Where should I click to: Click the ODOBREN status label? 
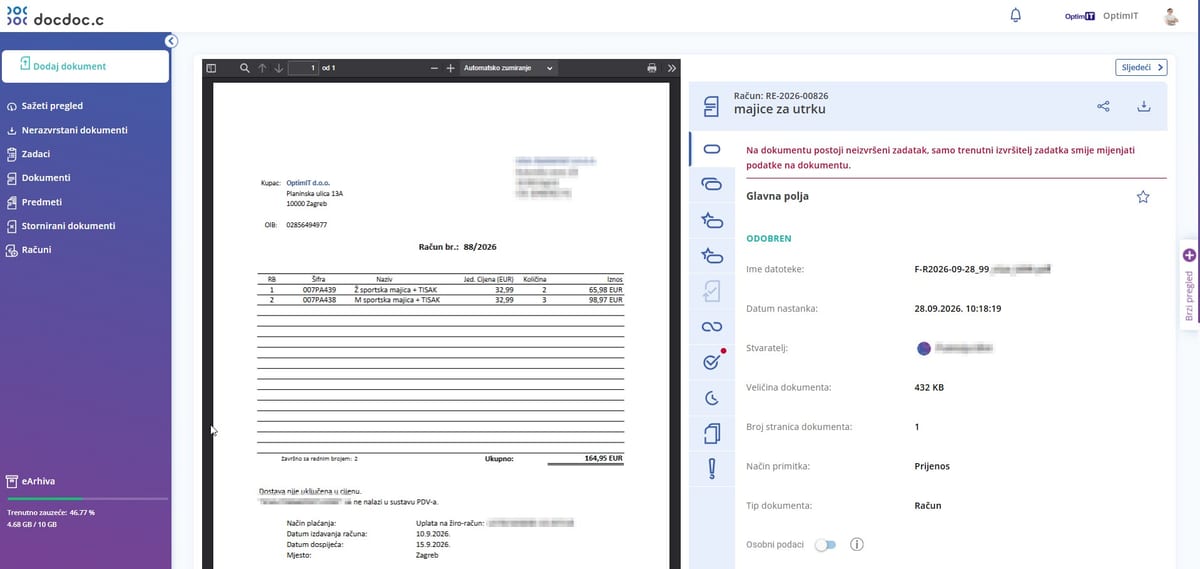pos(769,239)
